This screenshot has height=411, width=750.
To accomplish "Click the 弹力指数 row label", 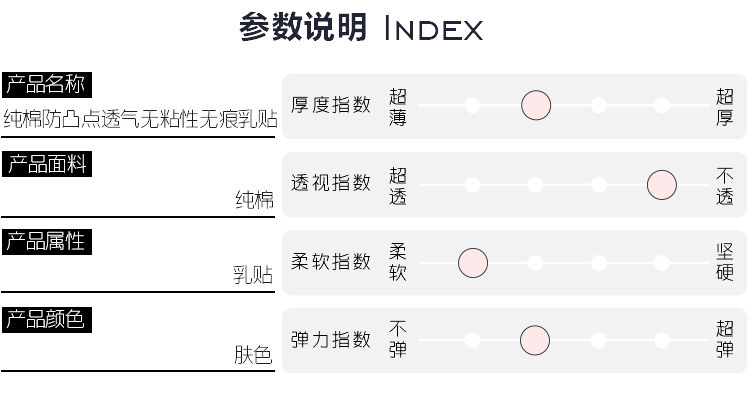I will [331, 340].
